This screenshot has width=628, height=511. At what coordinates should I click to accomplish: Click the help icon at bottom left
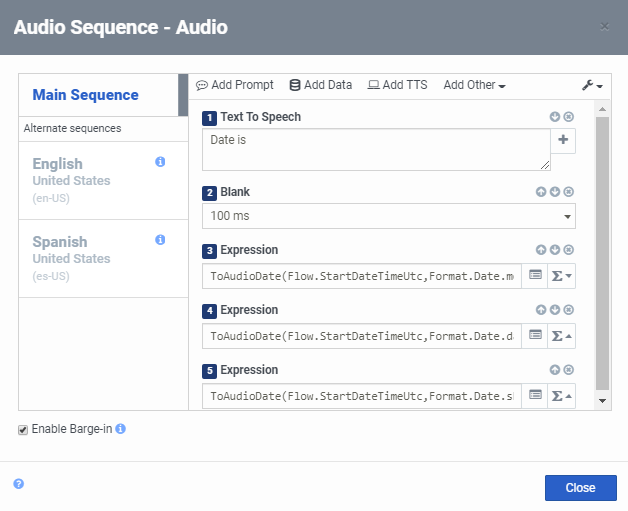(x=18, y=484)
